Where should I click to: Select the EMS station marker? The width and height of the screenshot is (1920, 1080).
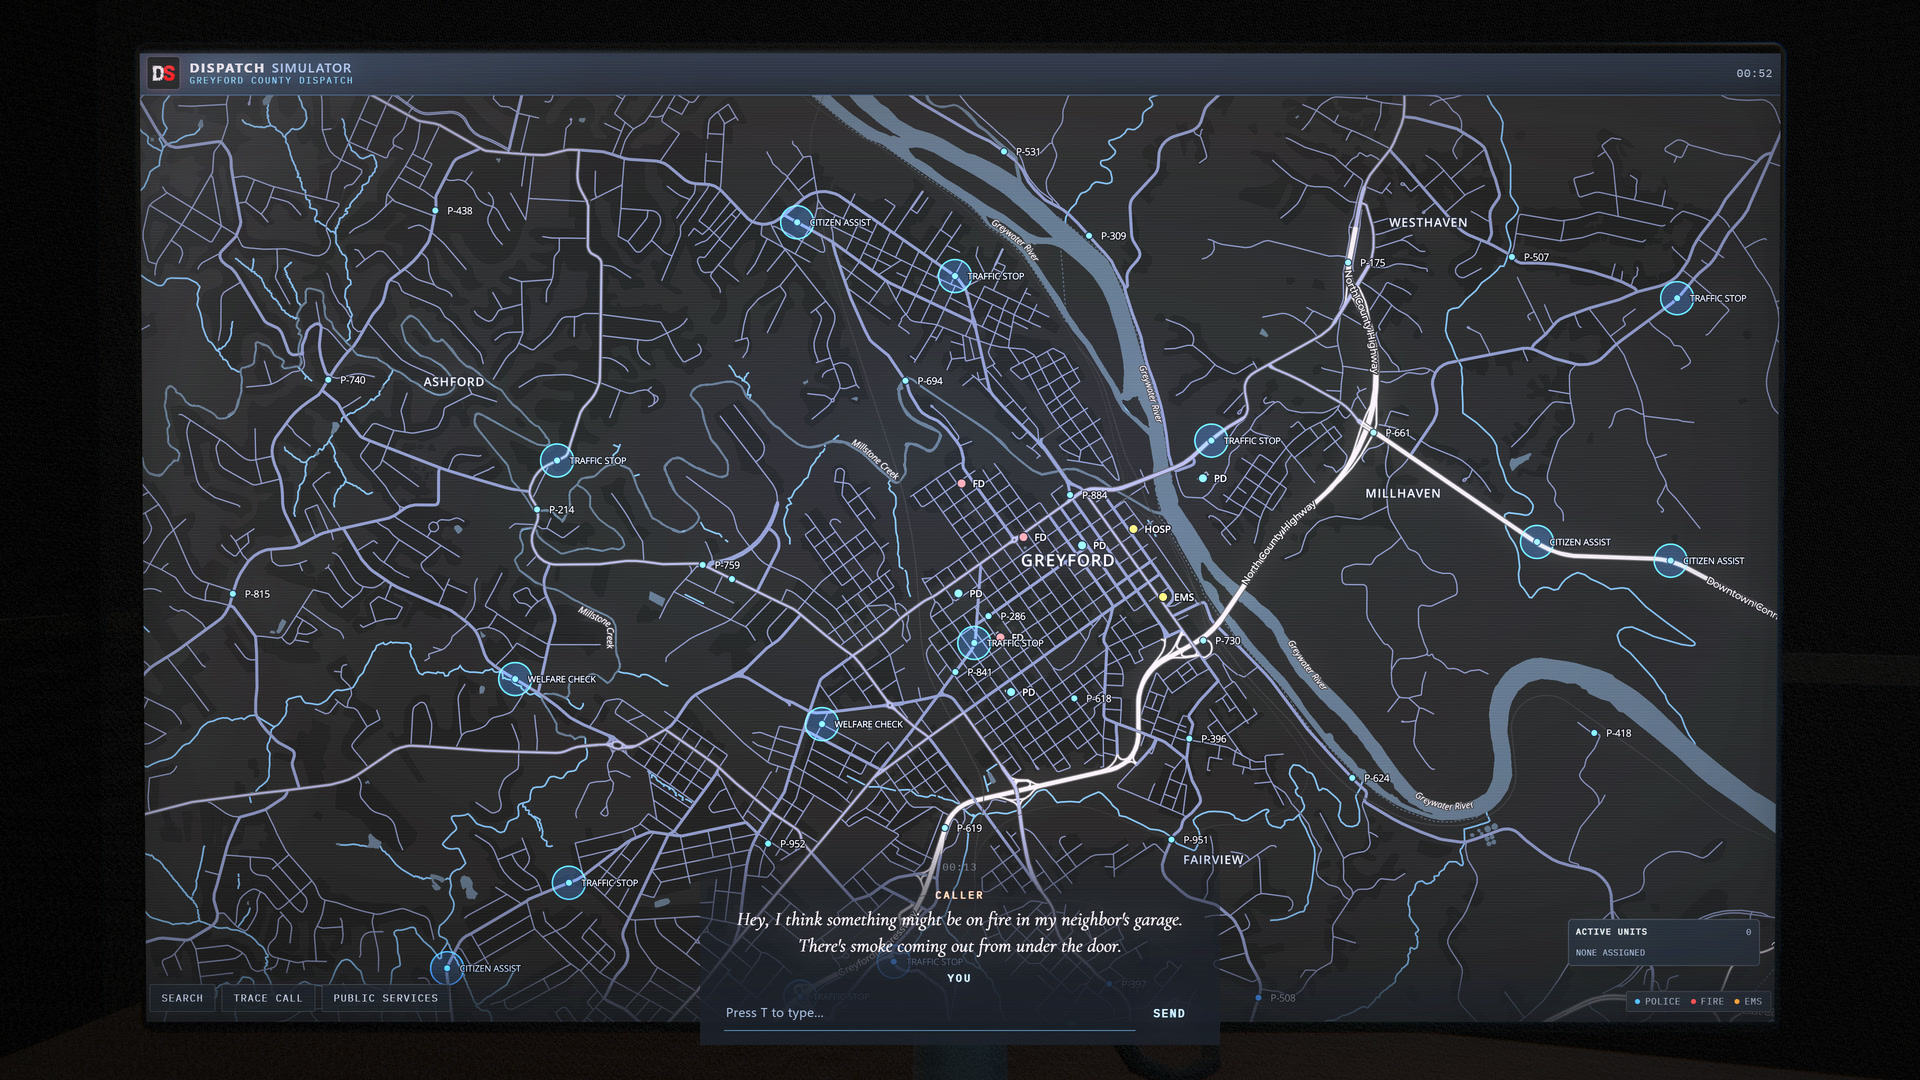pos(1163,597)
